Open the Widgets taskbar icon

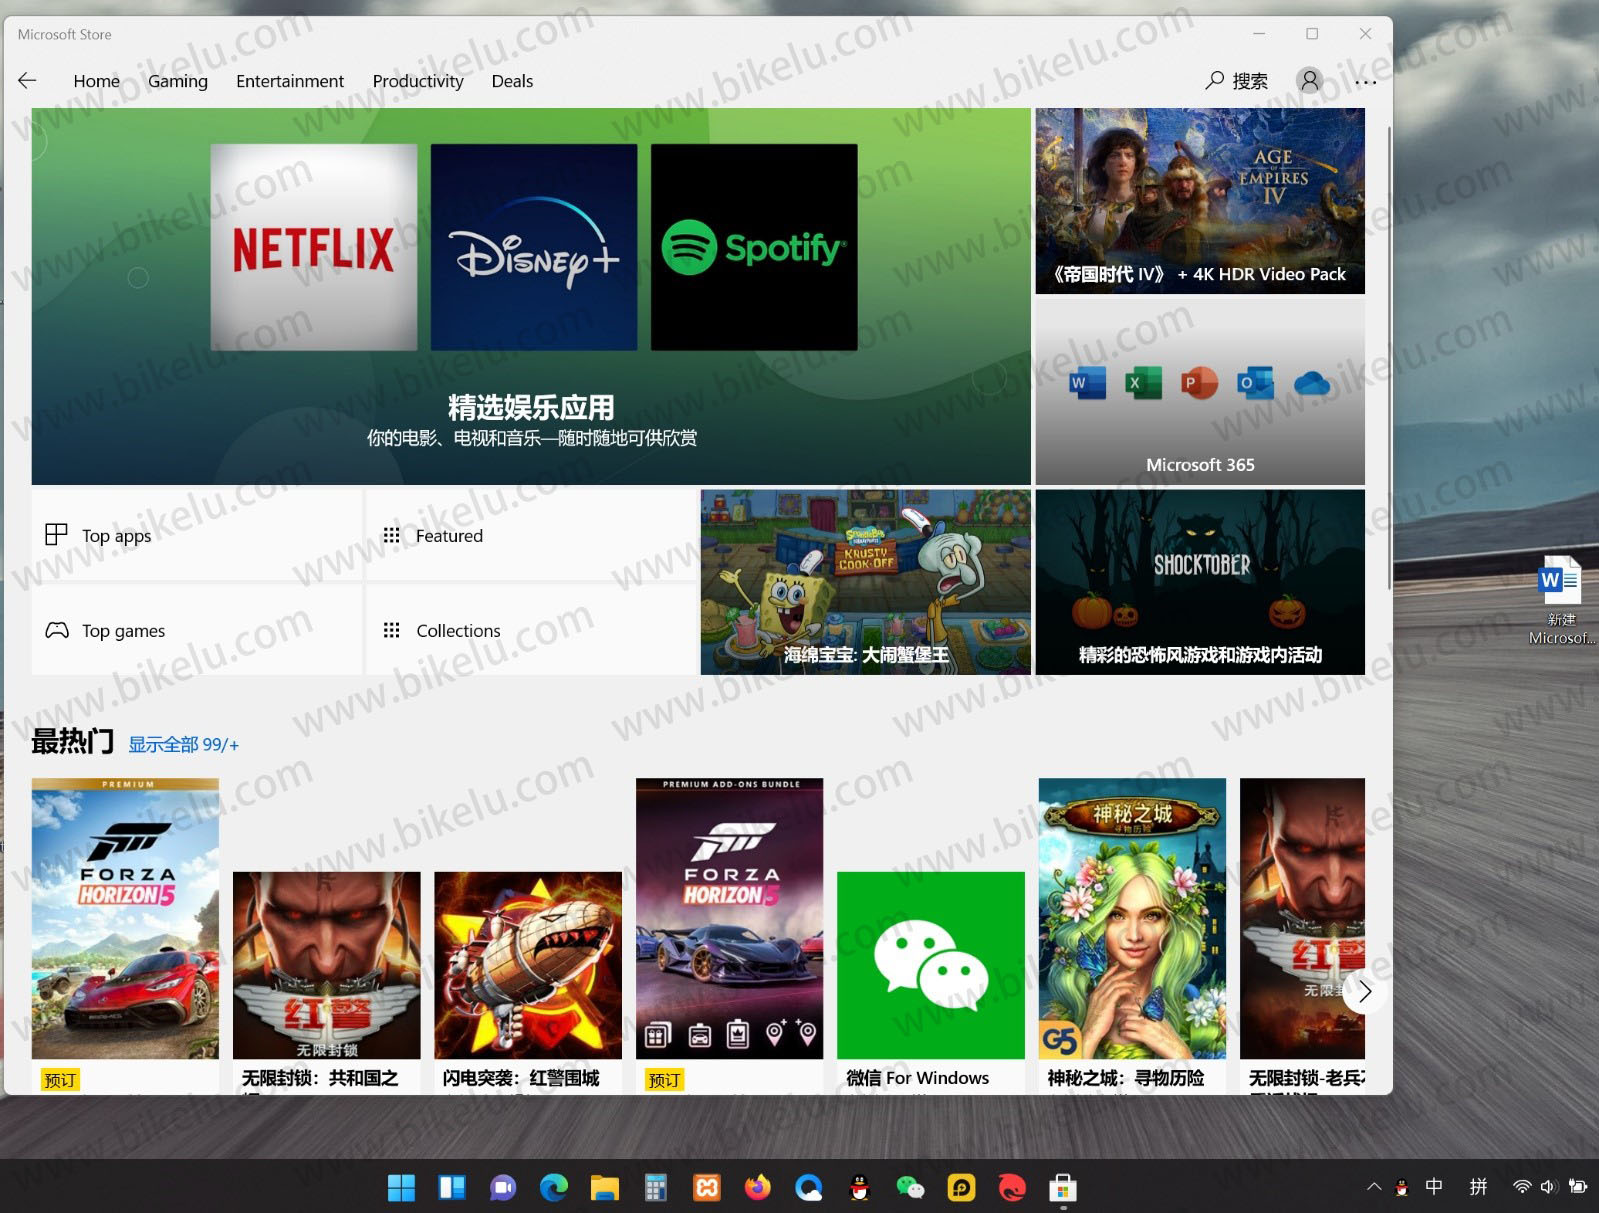tap(452, 1187)
